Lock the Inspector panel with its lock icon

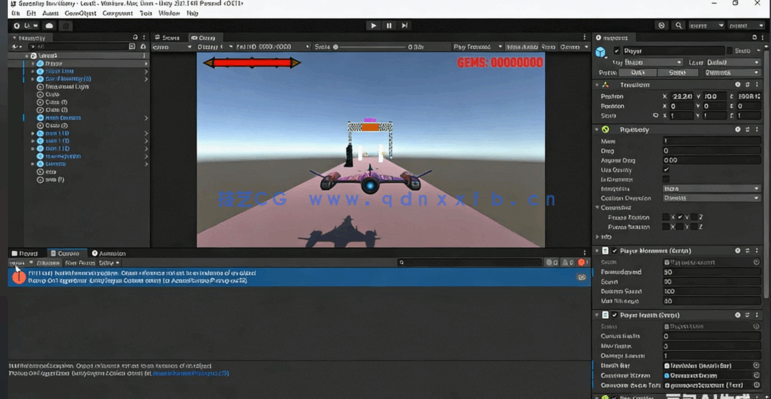(754, 37)
